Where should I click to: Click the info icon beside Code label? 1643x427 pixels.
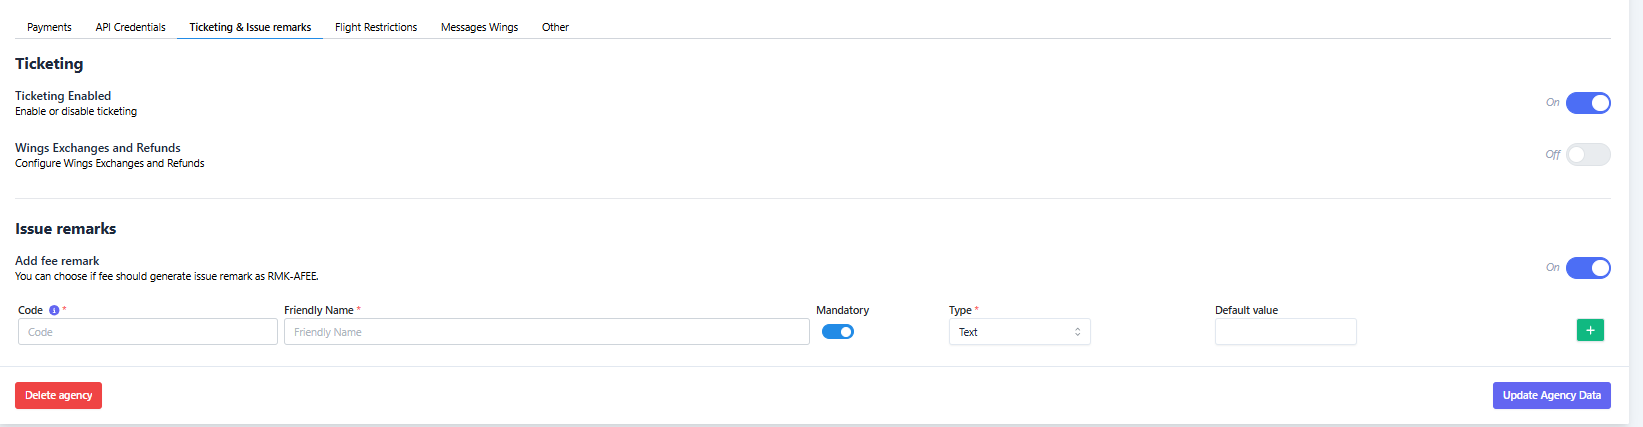[x=54, y=310]
